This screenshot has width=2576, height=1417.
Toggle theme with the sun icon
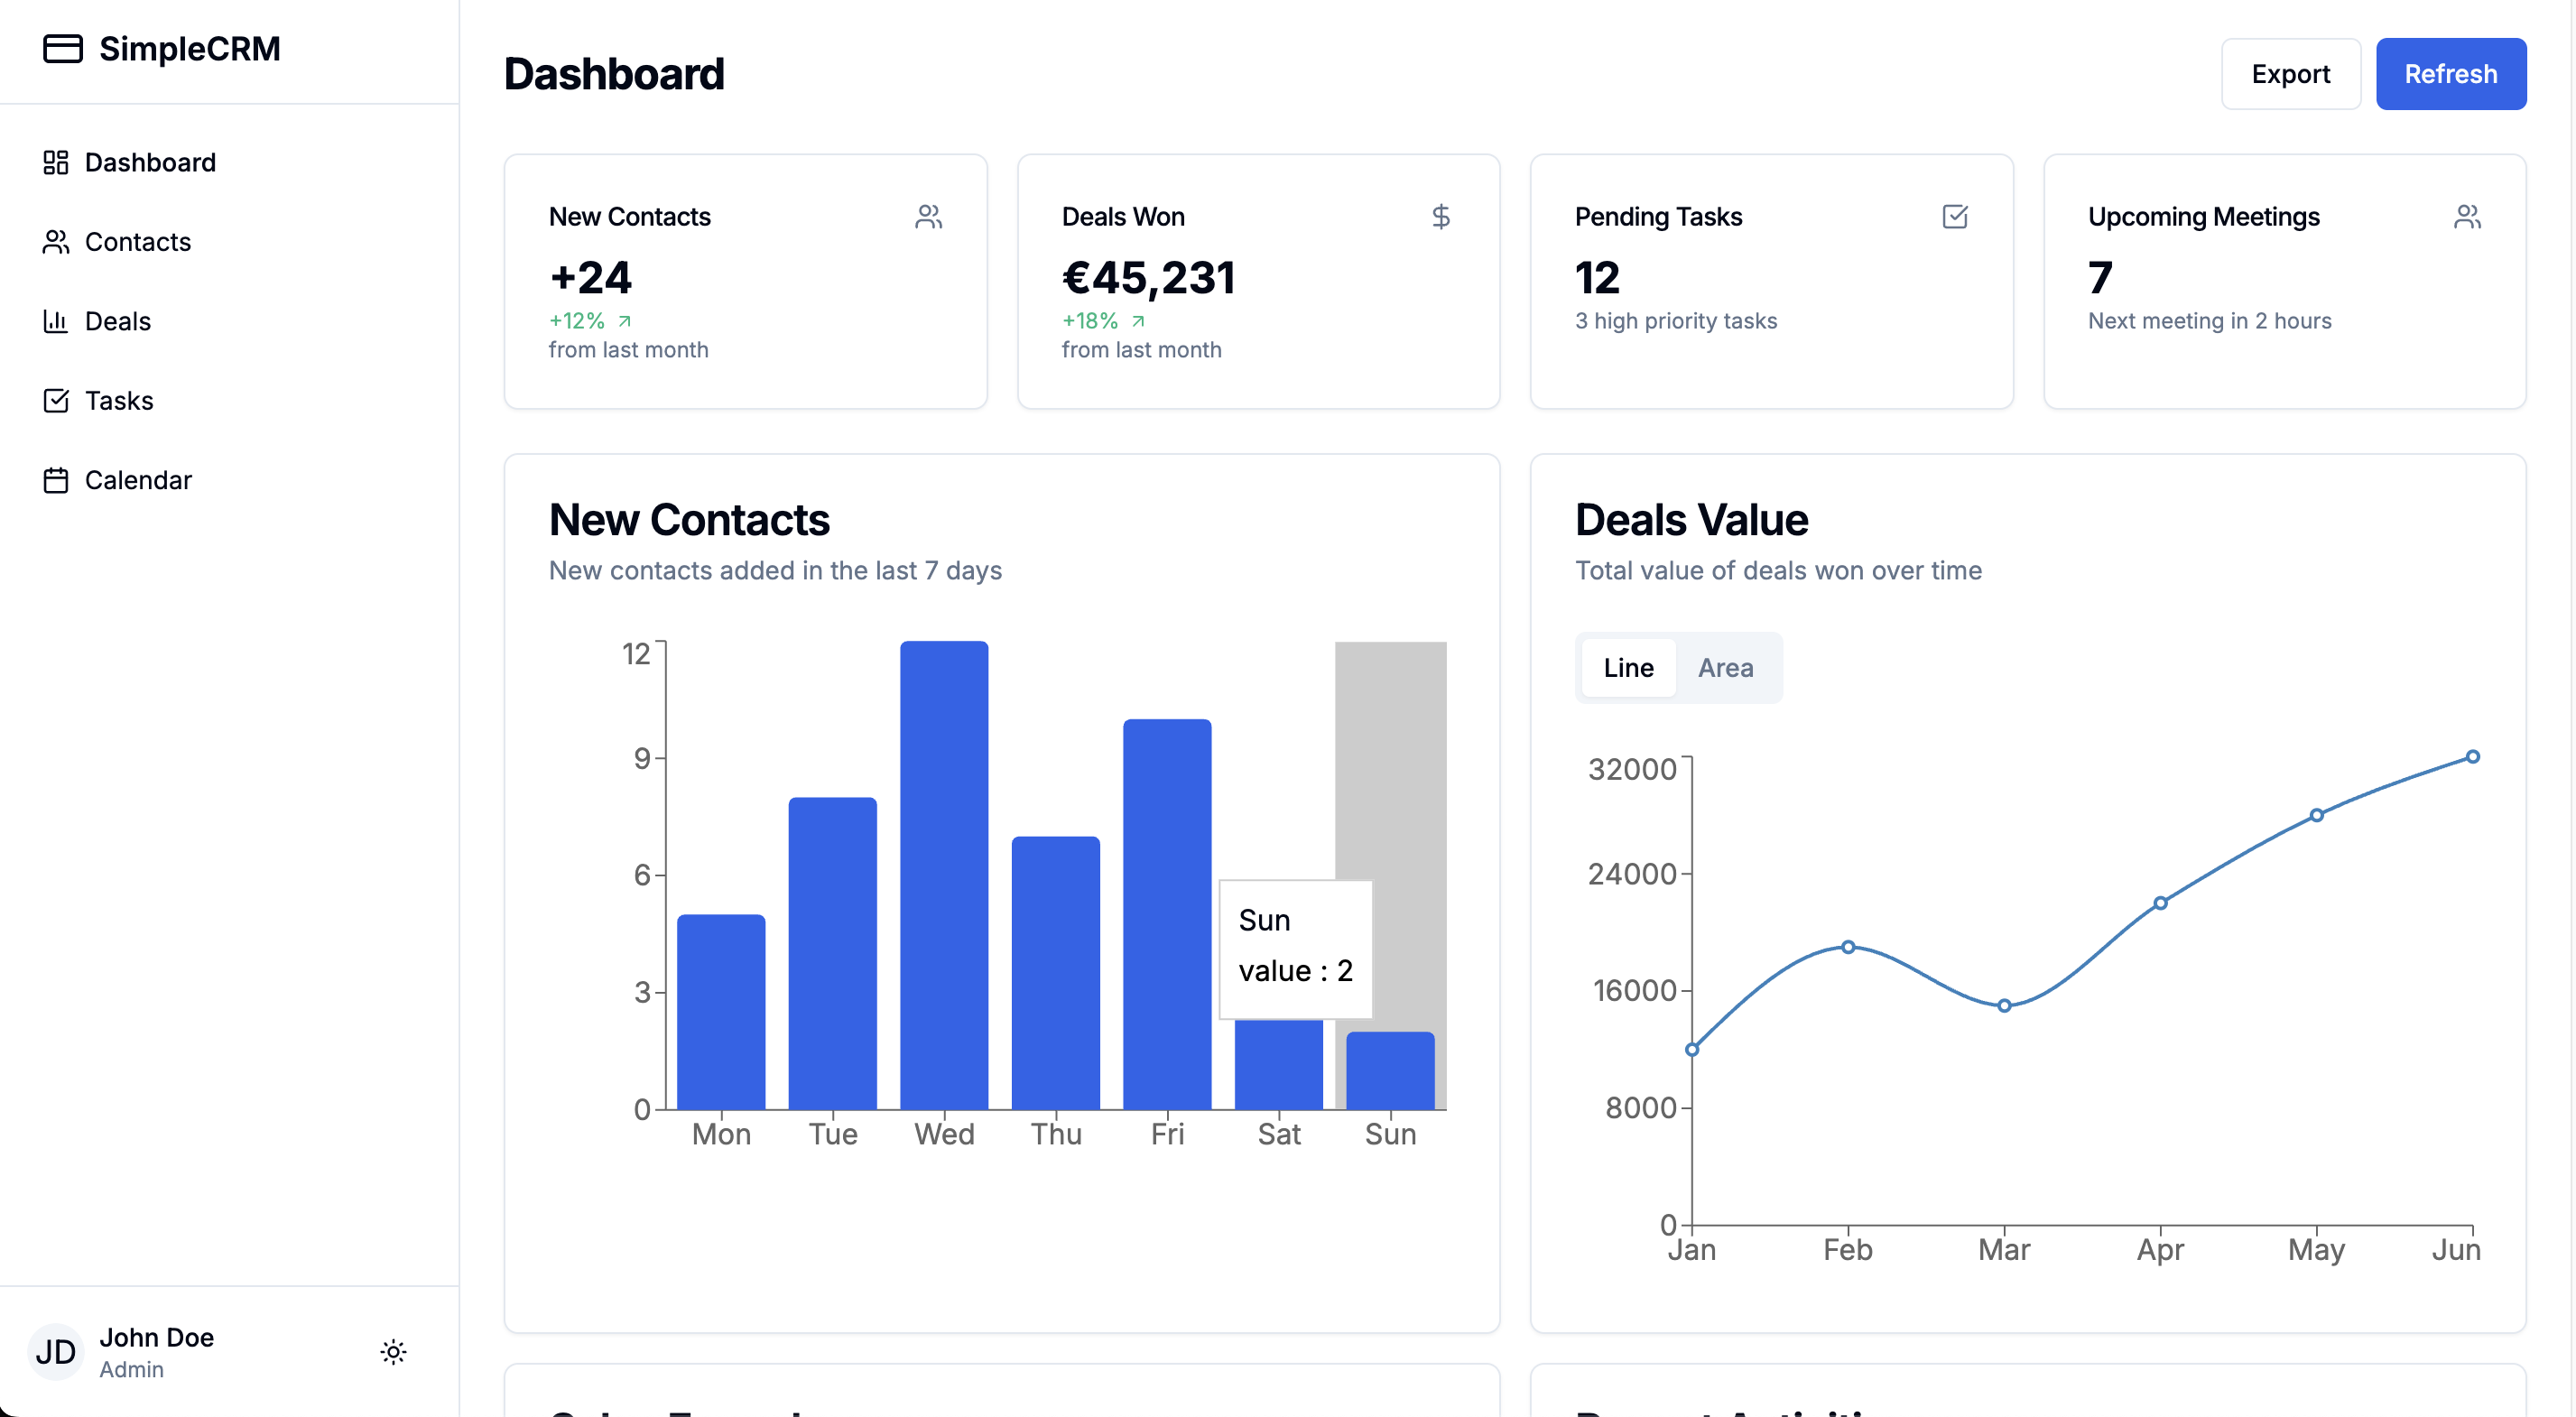[x=393, y=1352]
